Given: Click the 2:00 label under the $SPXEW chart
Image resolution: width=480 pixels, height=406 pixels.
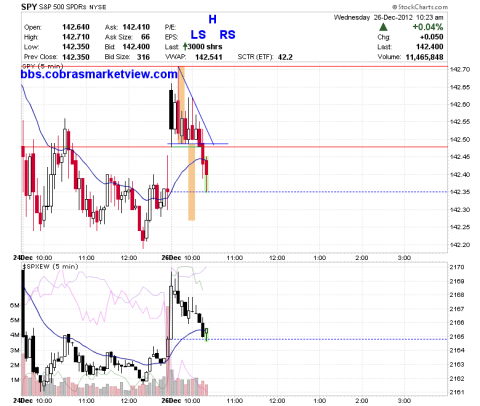Looking at the screenshot, I should point(362,400).
